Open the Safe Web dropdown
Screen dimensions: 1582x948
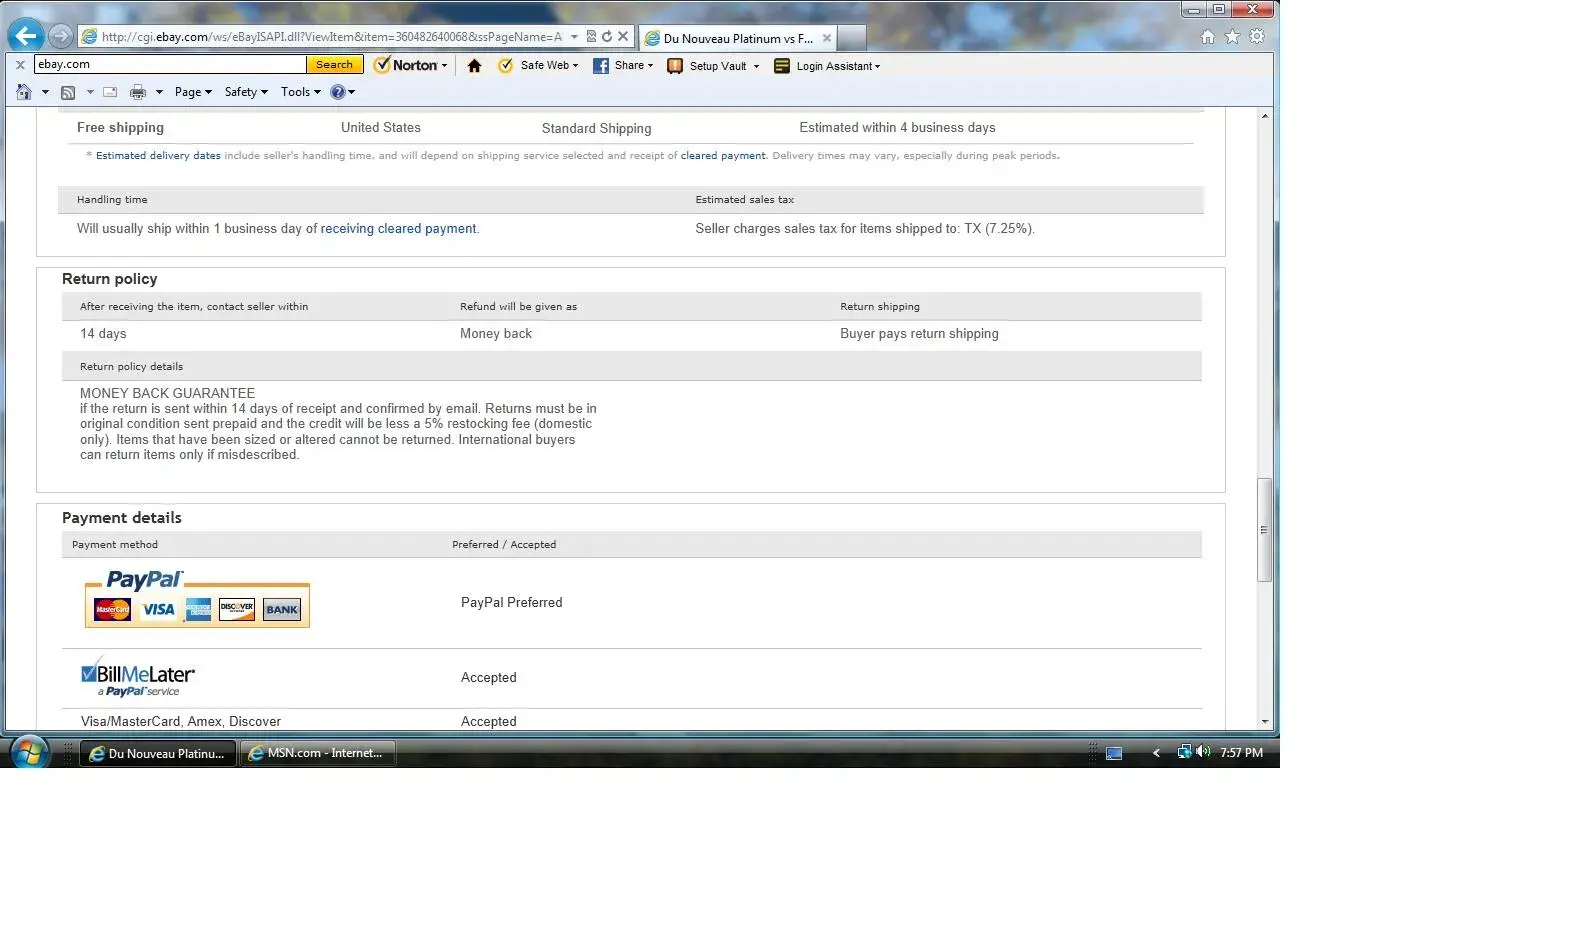[x=538, y=66]
